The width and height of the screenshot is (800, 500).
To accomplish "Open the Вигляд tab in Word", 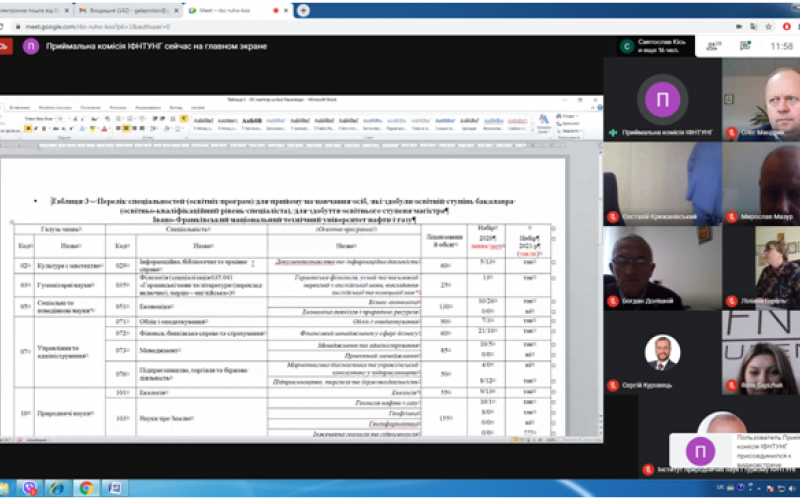I will coord(176,108).
